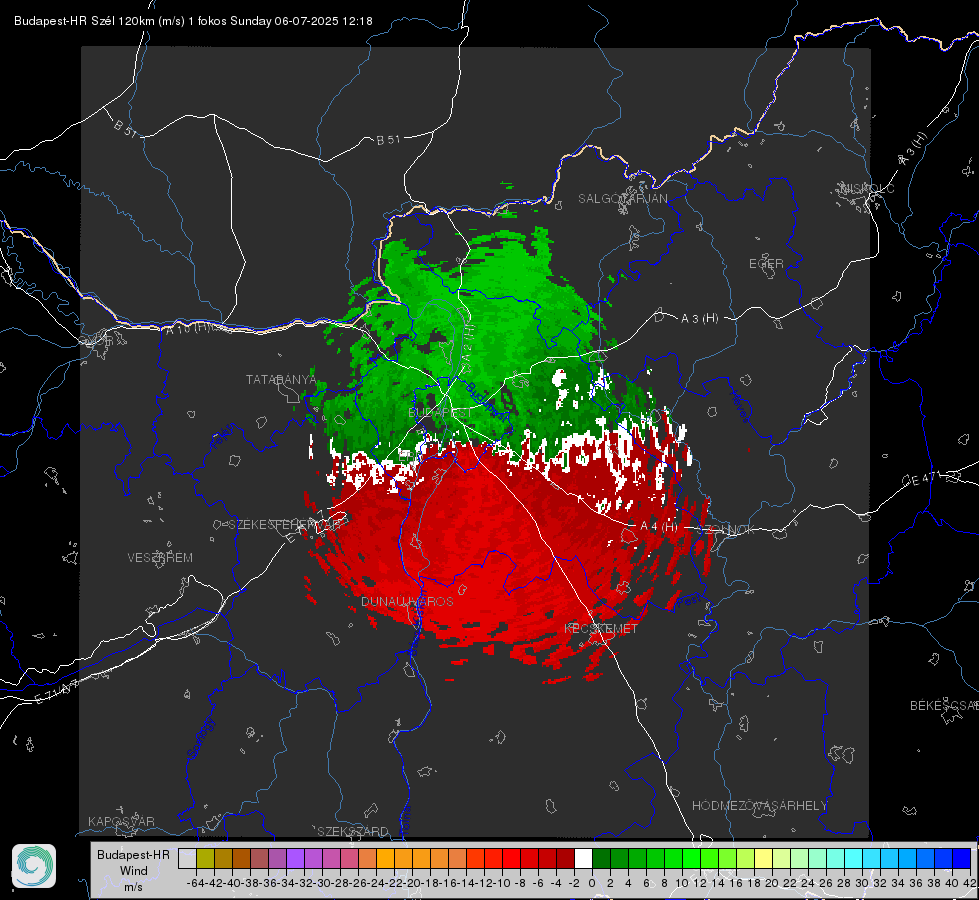979x900 pixels.
Task: Click the BUDAPEST city label on map
Action: coord(440,413)
